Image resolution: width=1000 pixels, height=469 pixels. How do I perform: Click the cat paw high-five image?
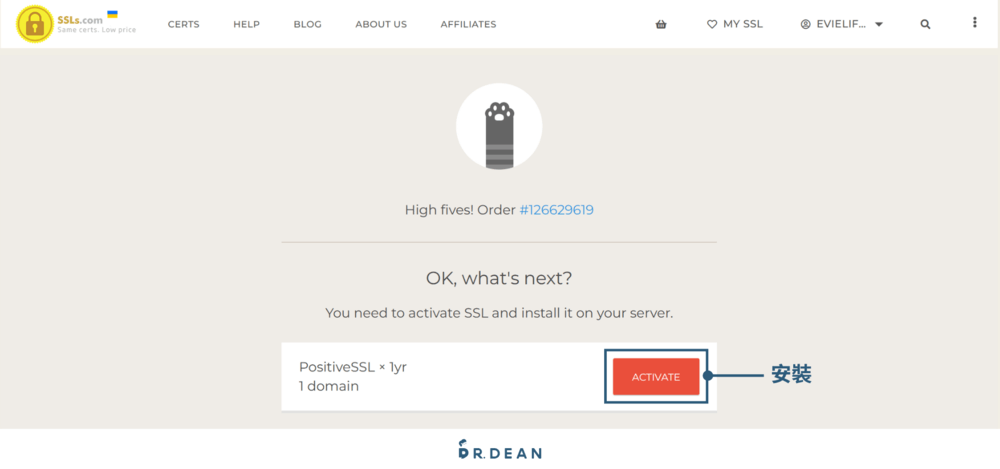(x=499, y=127)
